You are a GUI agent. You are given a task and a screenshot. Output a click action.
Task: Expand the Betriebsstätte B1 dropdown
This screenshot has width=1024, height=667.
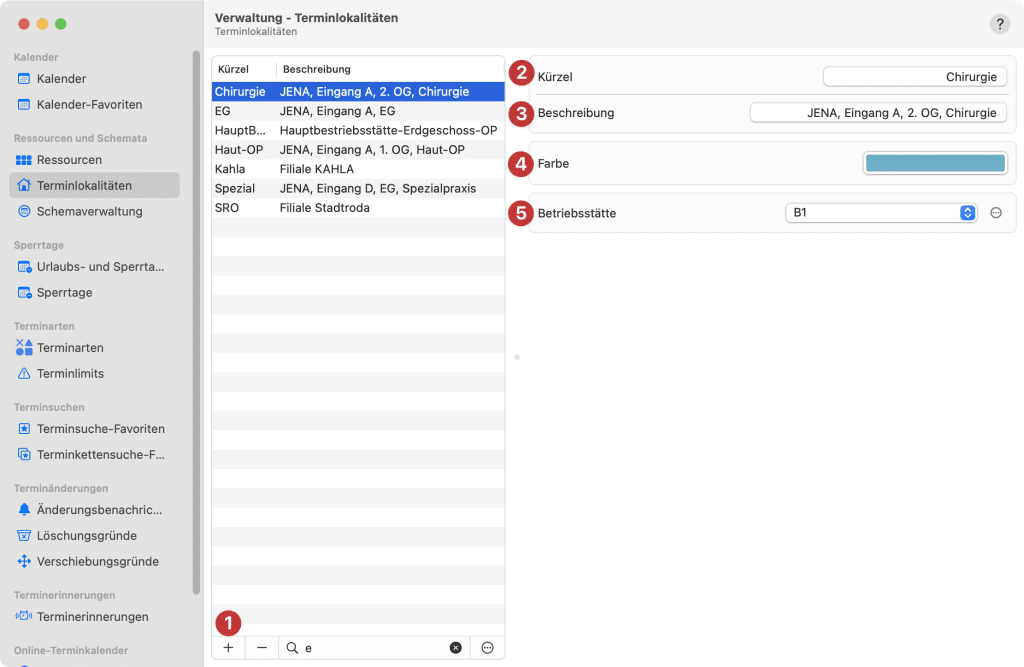coord(967,213)
